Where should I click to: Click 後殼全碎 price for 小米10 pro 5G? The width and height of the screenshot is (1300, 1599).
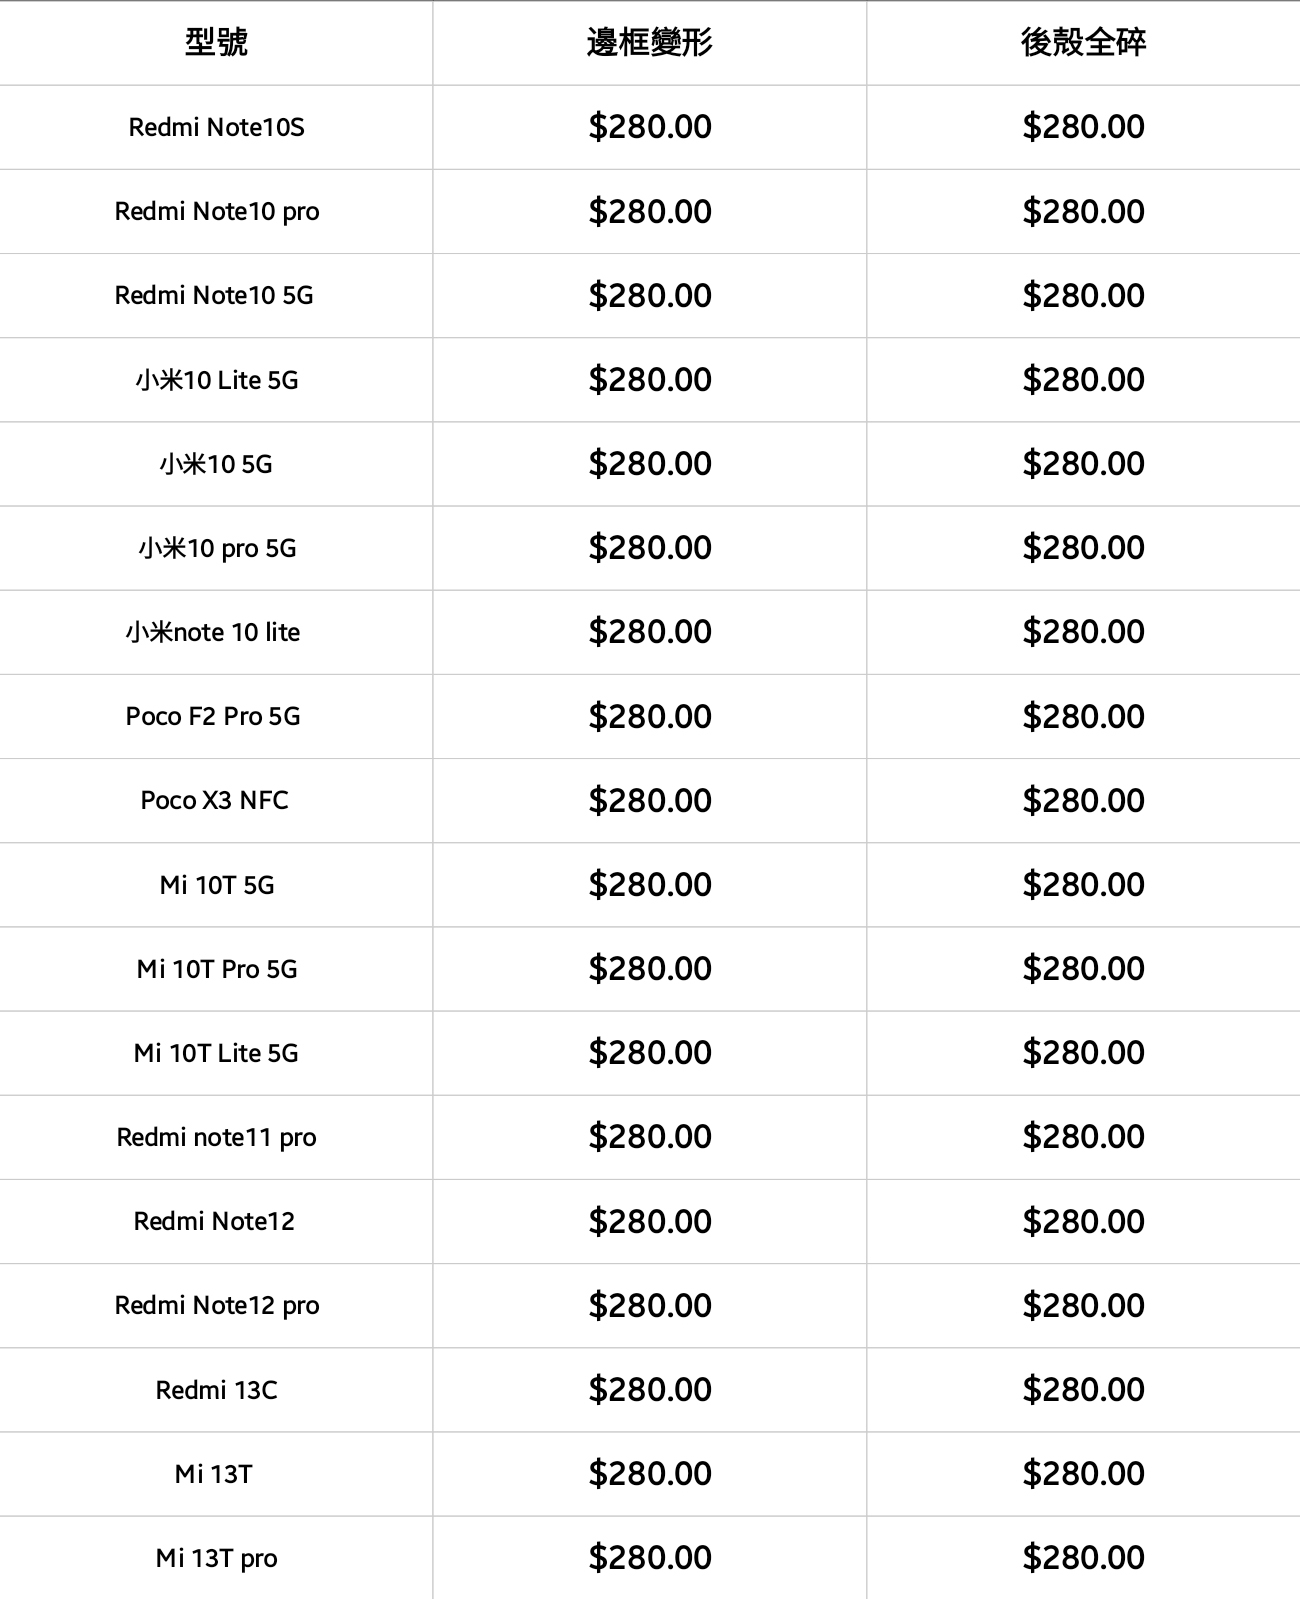click(x=1083, y=548)
